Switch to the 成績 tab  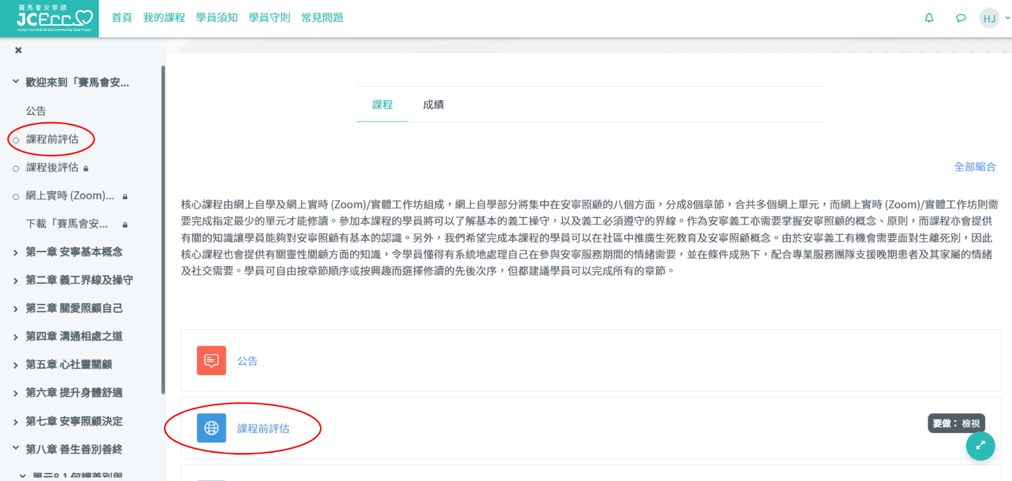point(433,105)
